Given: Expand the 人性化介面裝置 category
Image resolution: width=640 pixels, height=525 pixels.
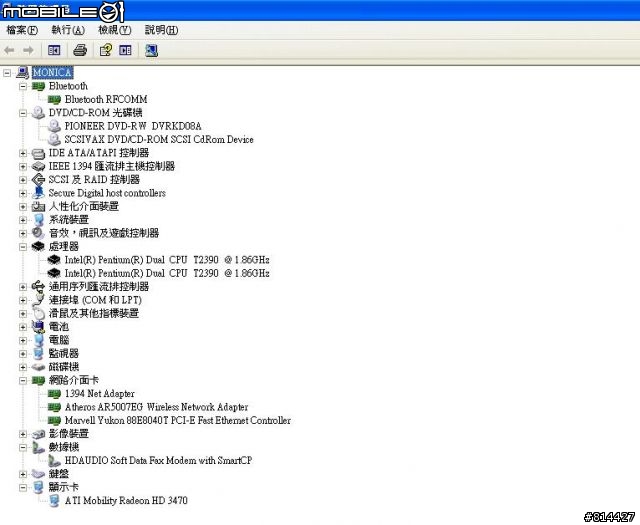Looking at the screenshot, I should [23, 207].
